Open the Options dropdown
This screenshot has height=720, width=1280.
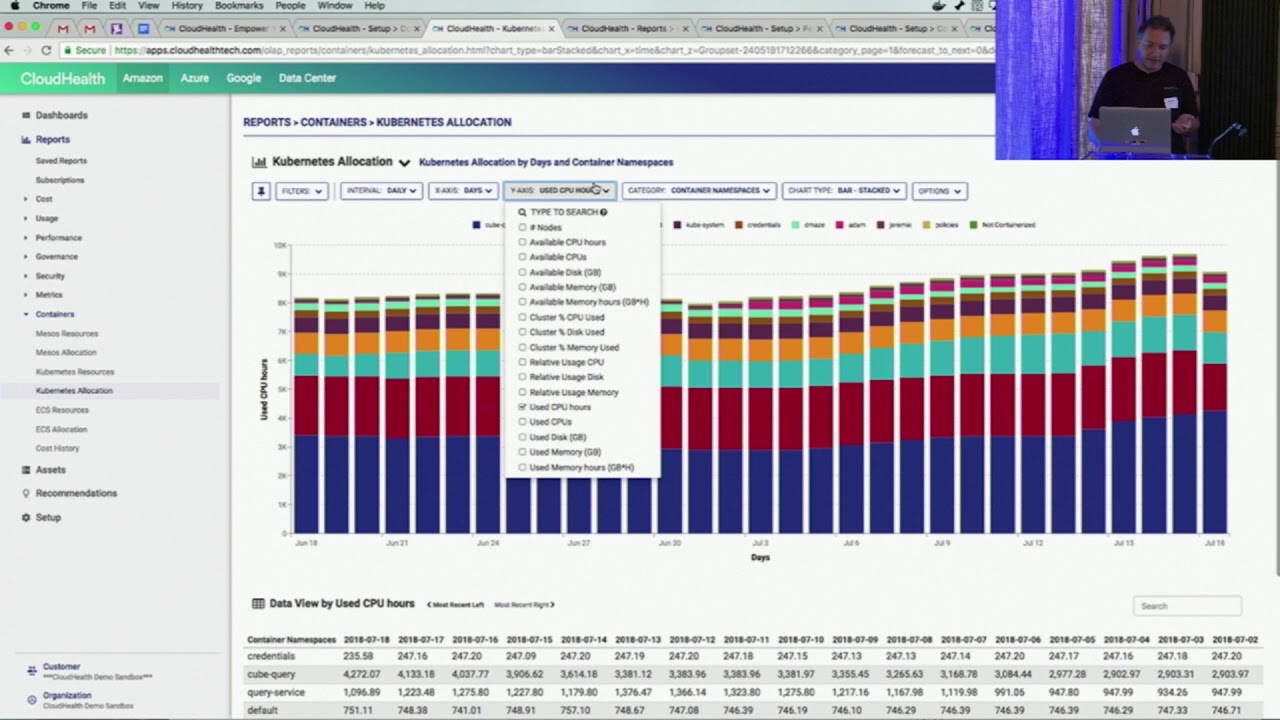tap(939, 191)
